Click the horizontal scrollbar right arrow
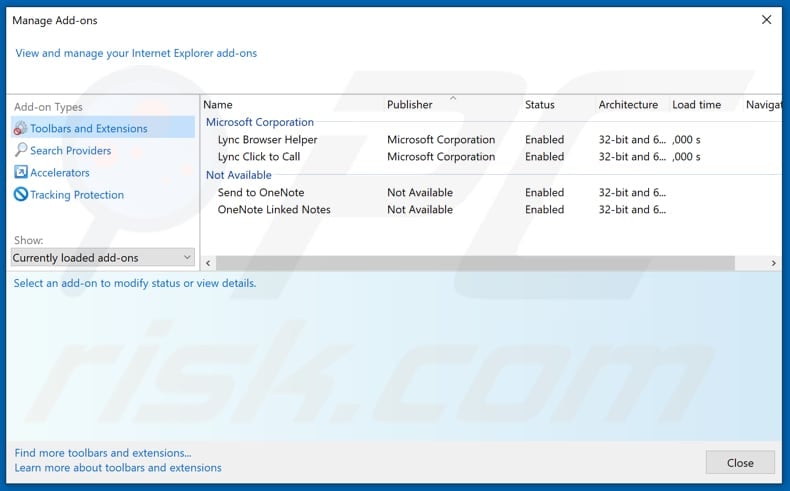Viewport: 790px width, 491px height. tap(773, 263)
